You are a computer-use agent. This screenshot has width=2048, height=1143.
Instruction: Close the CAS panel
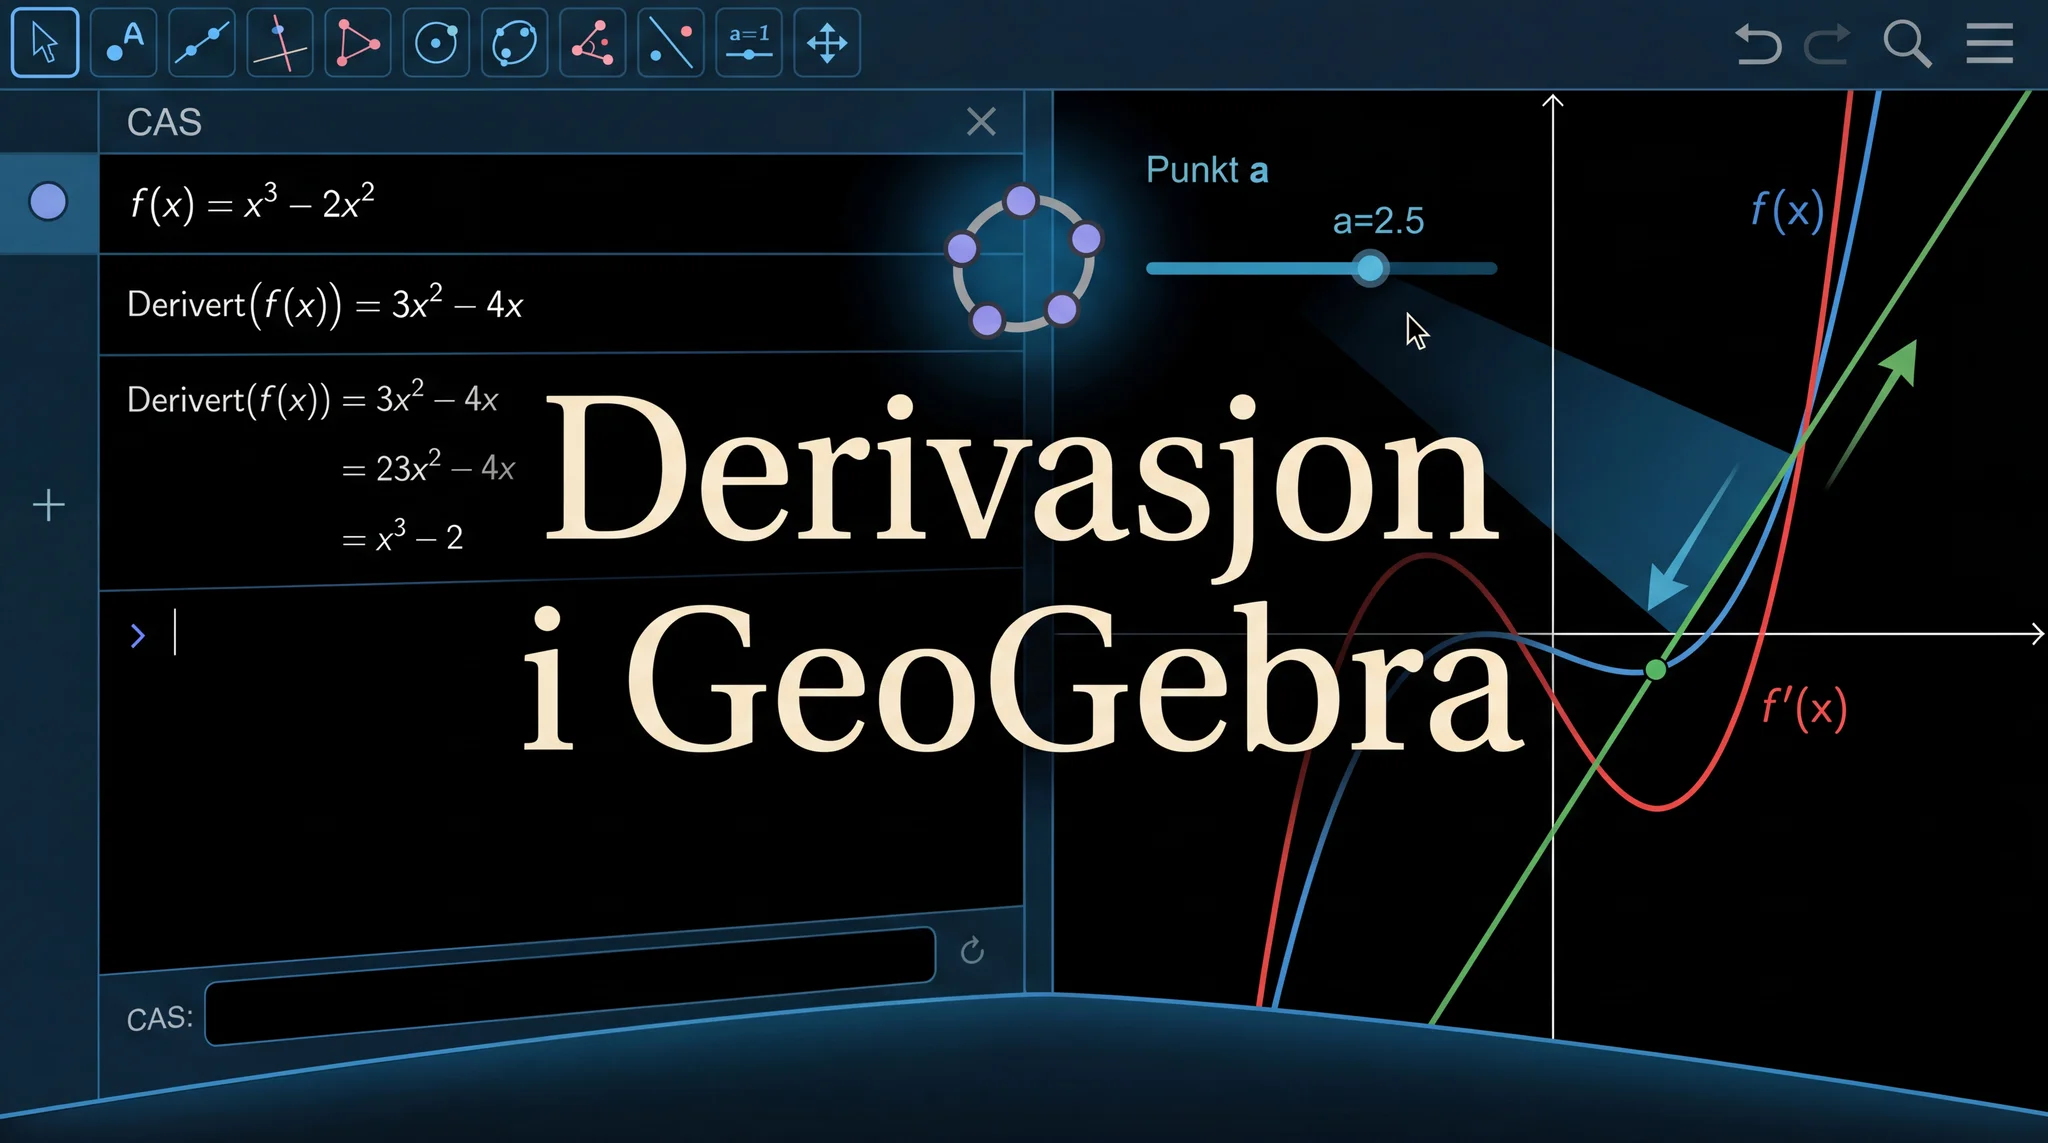[x=981, y=122]
